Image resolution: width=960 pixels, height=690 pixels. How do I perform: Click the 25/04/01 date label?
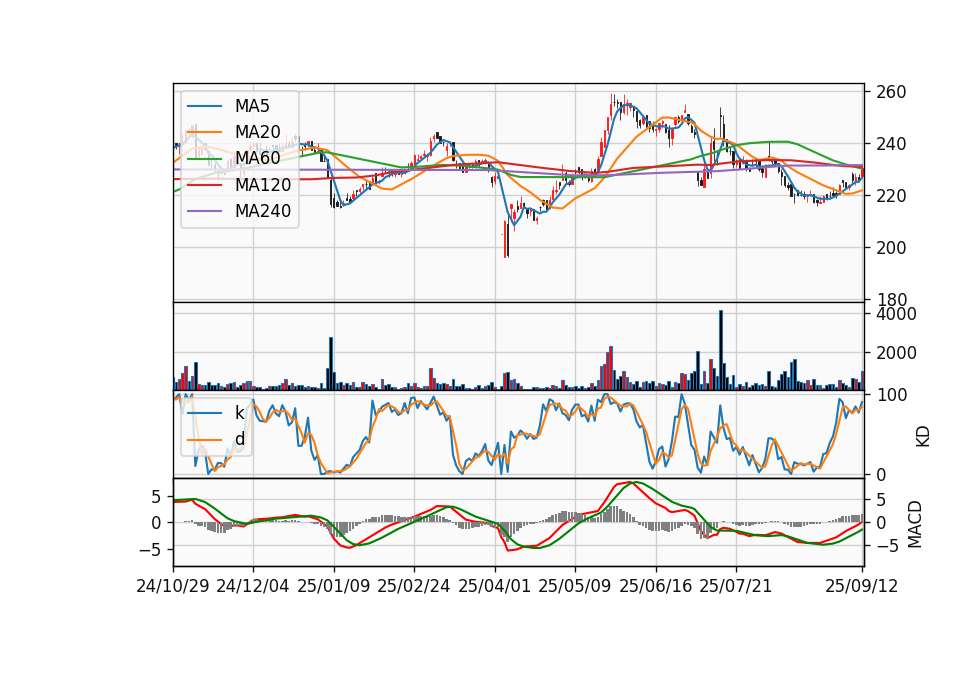point(494,586)
